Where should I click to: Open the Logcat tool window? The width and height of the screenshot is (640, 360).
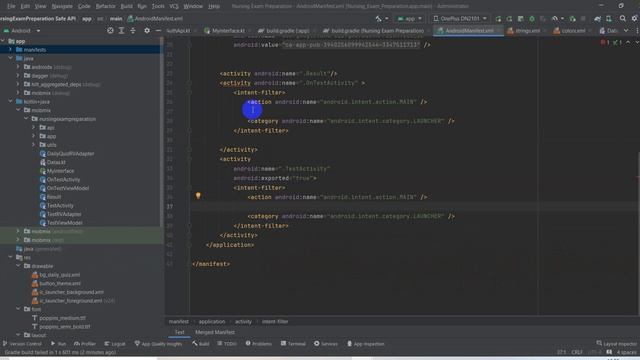click(115, 344)
